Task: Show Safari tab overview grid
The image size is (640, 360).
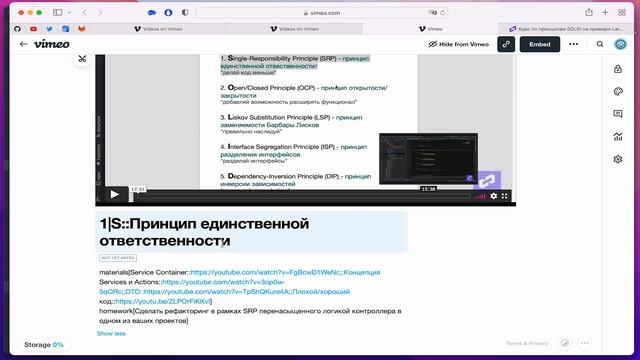Action: coord(622,13)
